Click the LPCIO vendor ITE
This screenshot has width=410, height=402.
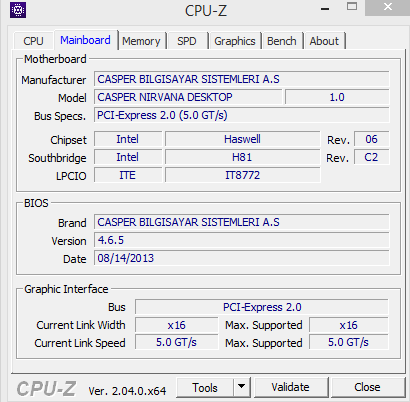click(x=128, y=175)
